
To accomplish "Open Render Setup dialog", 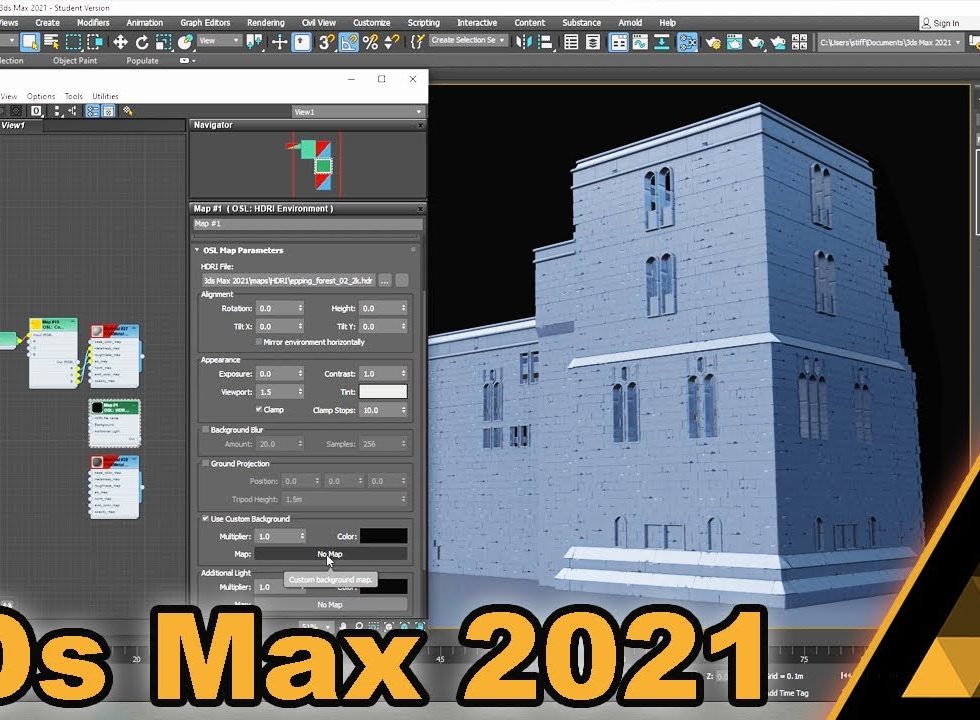I will pos(712,42).
